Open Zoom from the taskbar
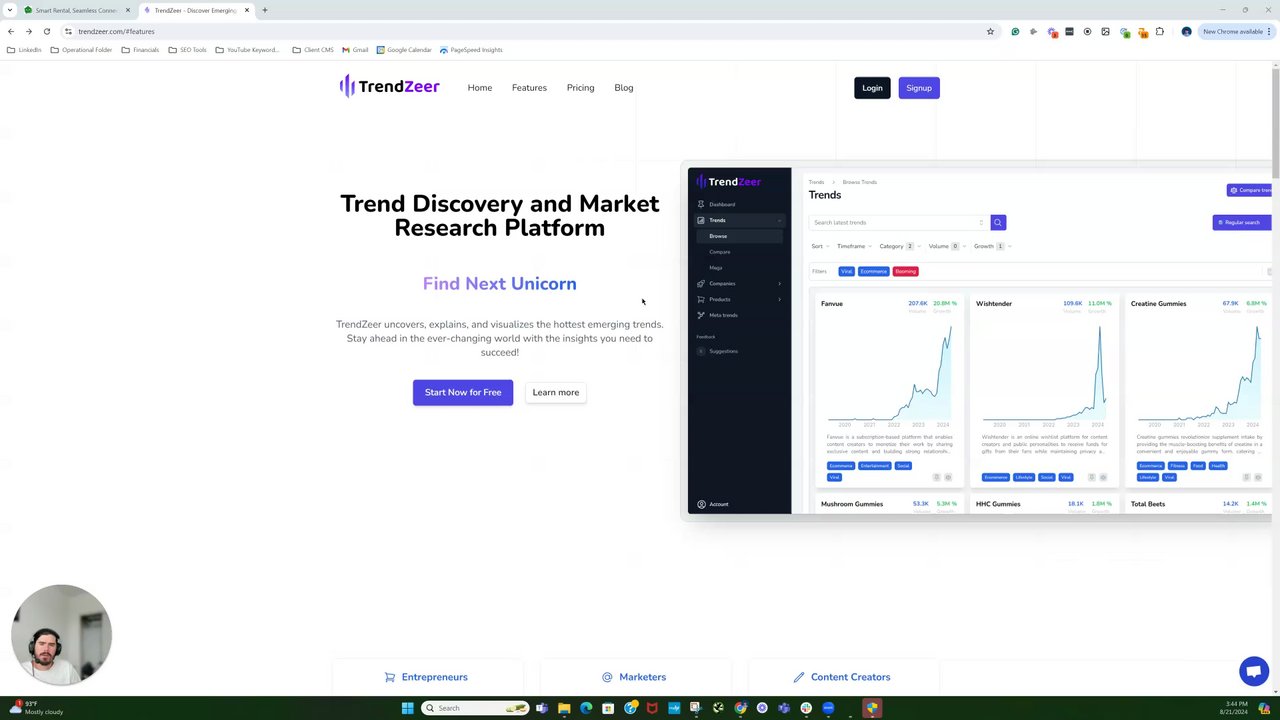Image resolution: width=1280 pixels, height=720 pixels. click(x=828, y=708)
